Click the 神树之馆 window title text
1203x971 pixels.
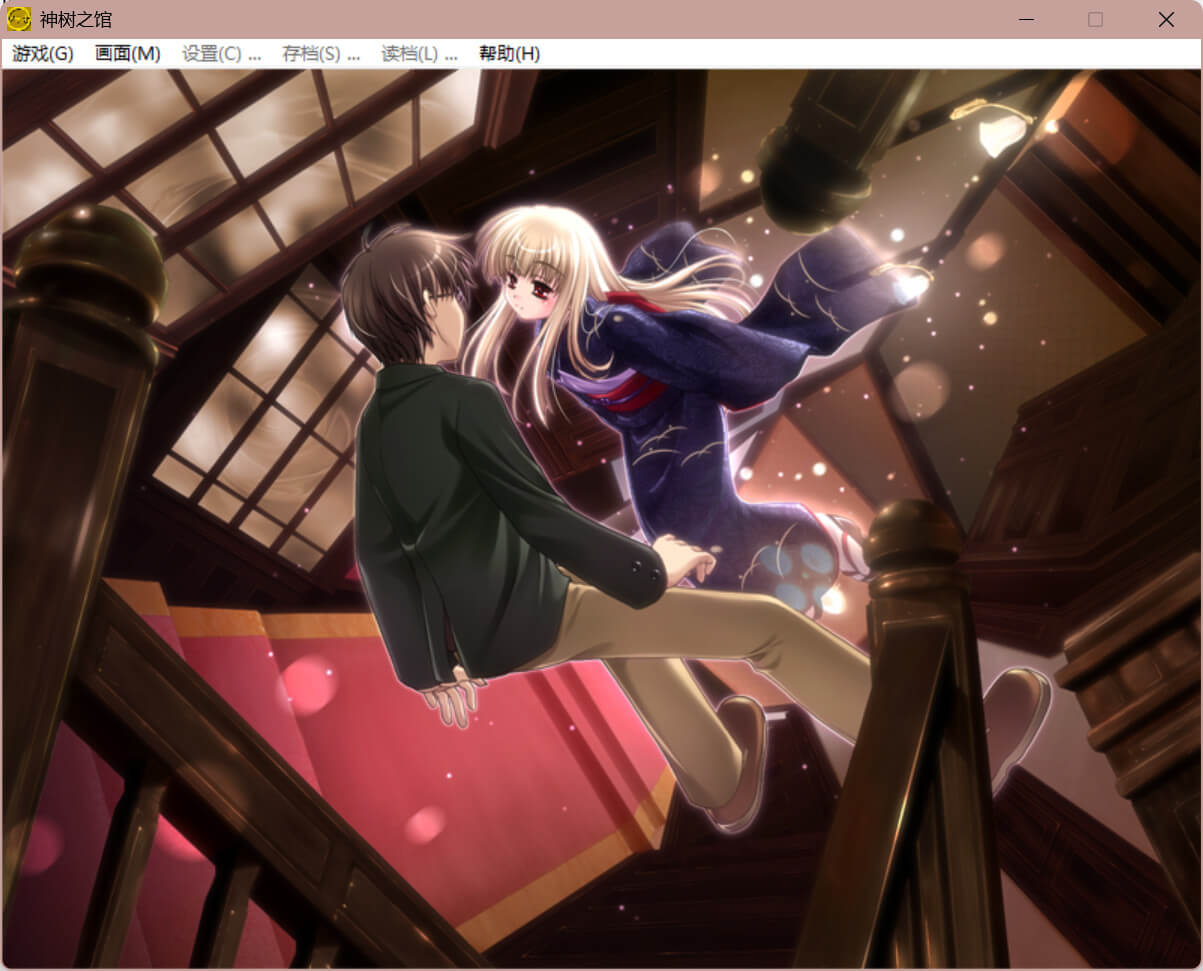pos(76,19)
